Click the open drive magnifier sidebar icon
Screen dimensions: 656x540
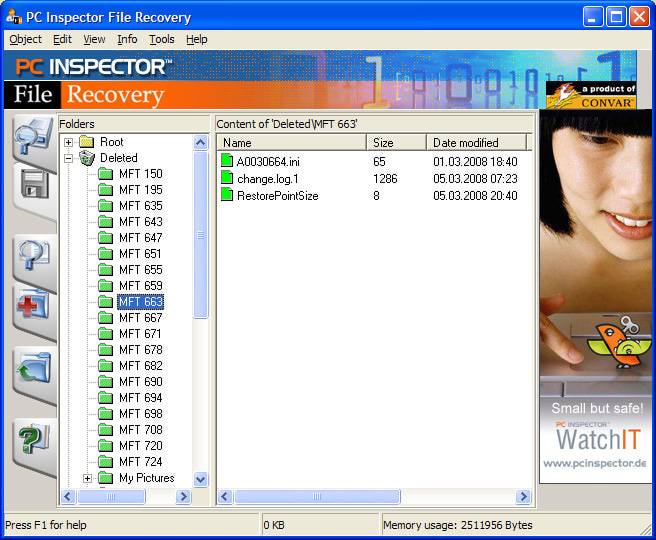[32, 137]
